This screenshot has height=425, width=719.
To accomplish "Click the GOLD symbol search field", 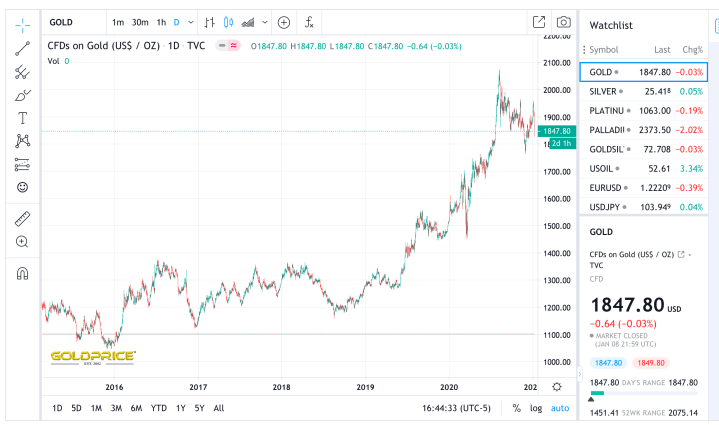I will (70, 22).
